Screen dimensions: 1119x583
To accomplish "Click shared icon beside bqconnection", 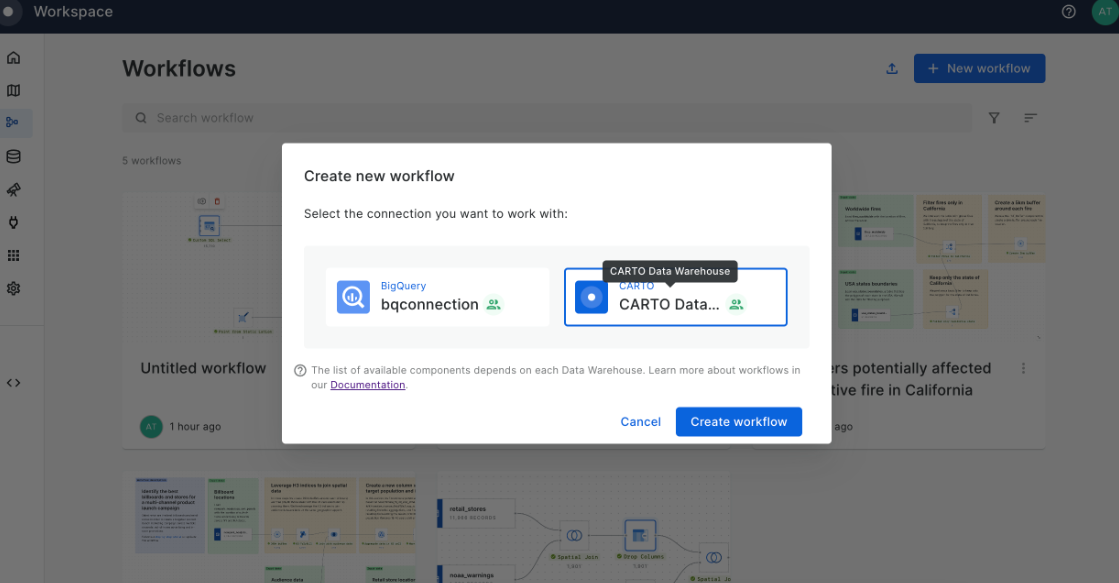I will pos(494,305).
